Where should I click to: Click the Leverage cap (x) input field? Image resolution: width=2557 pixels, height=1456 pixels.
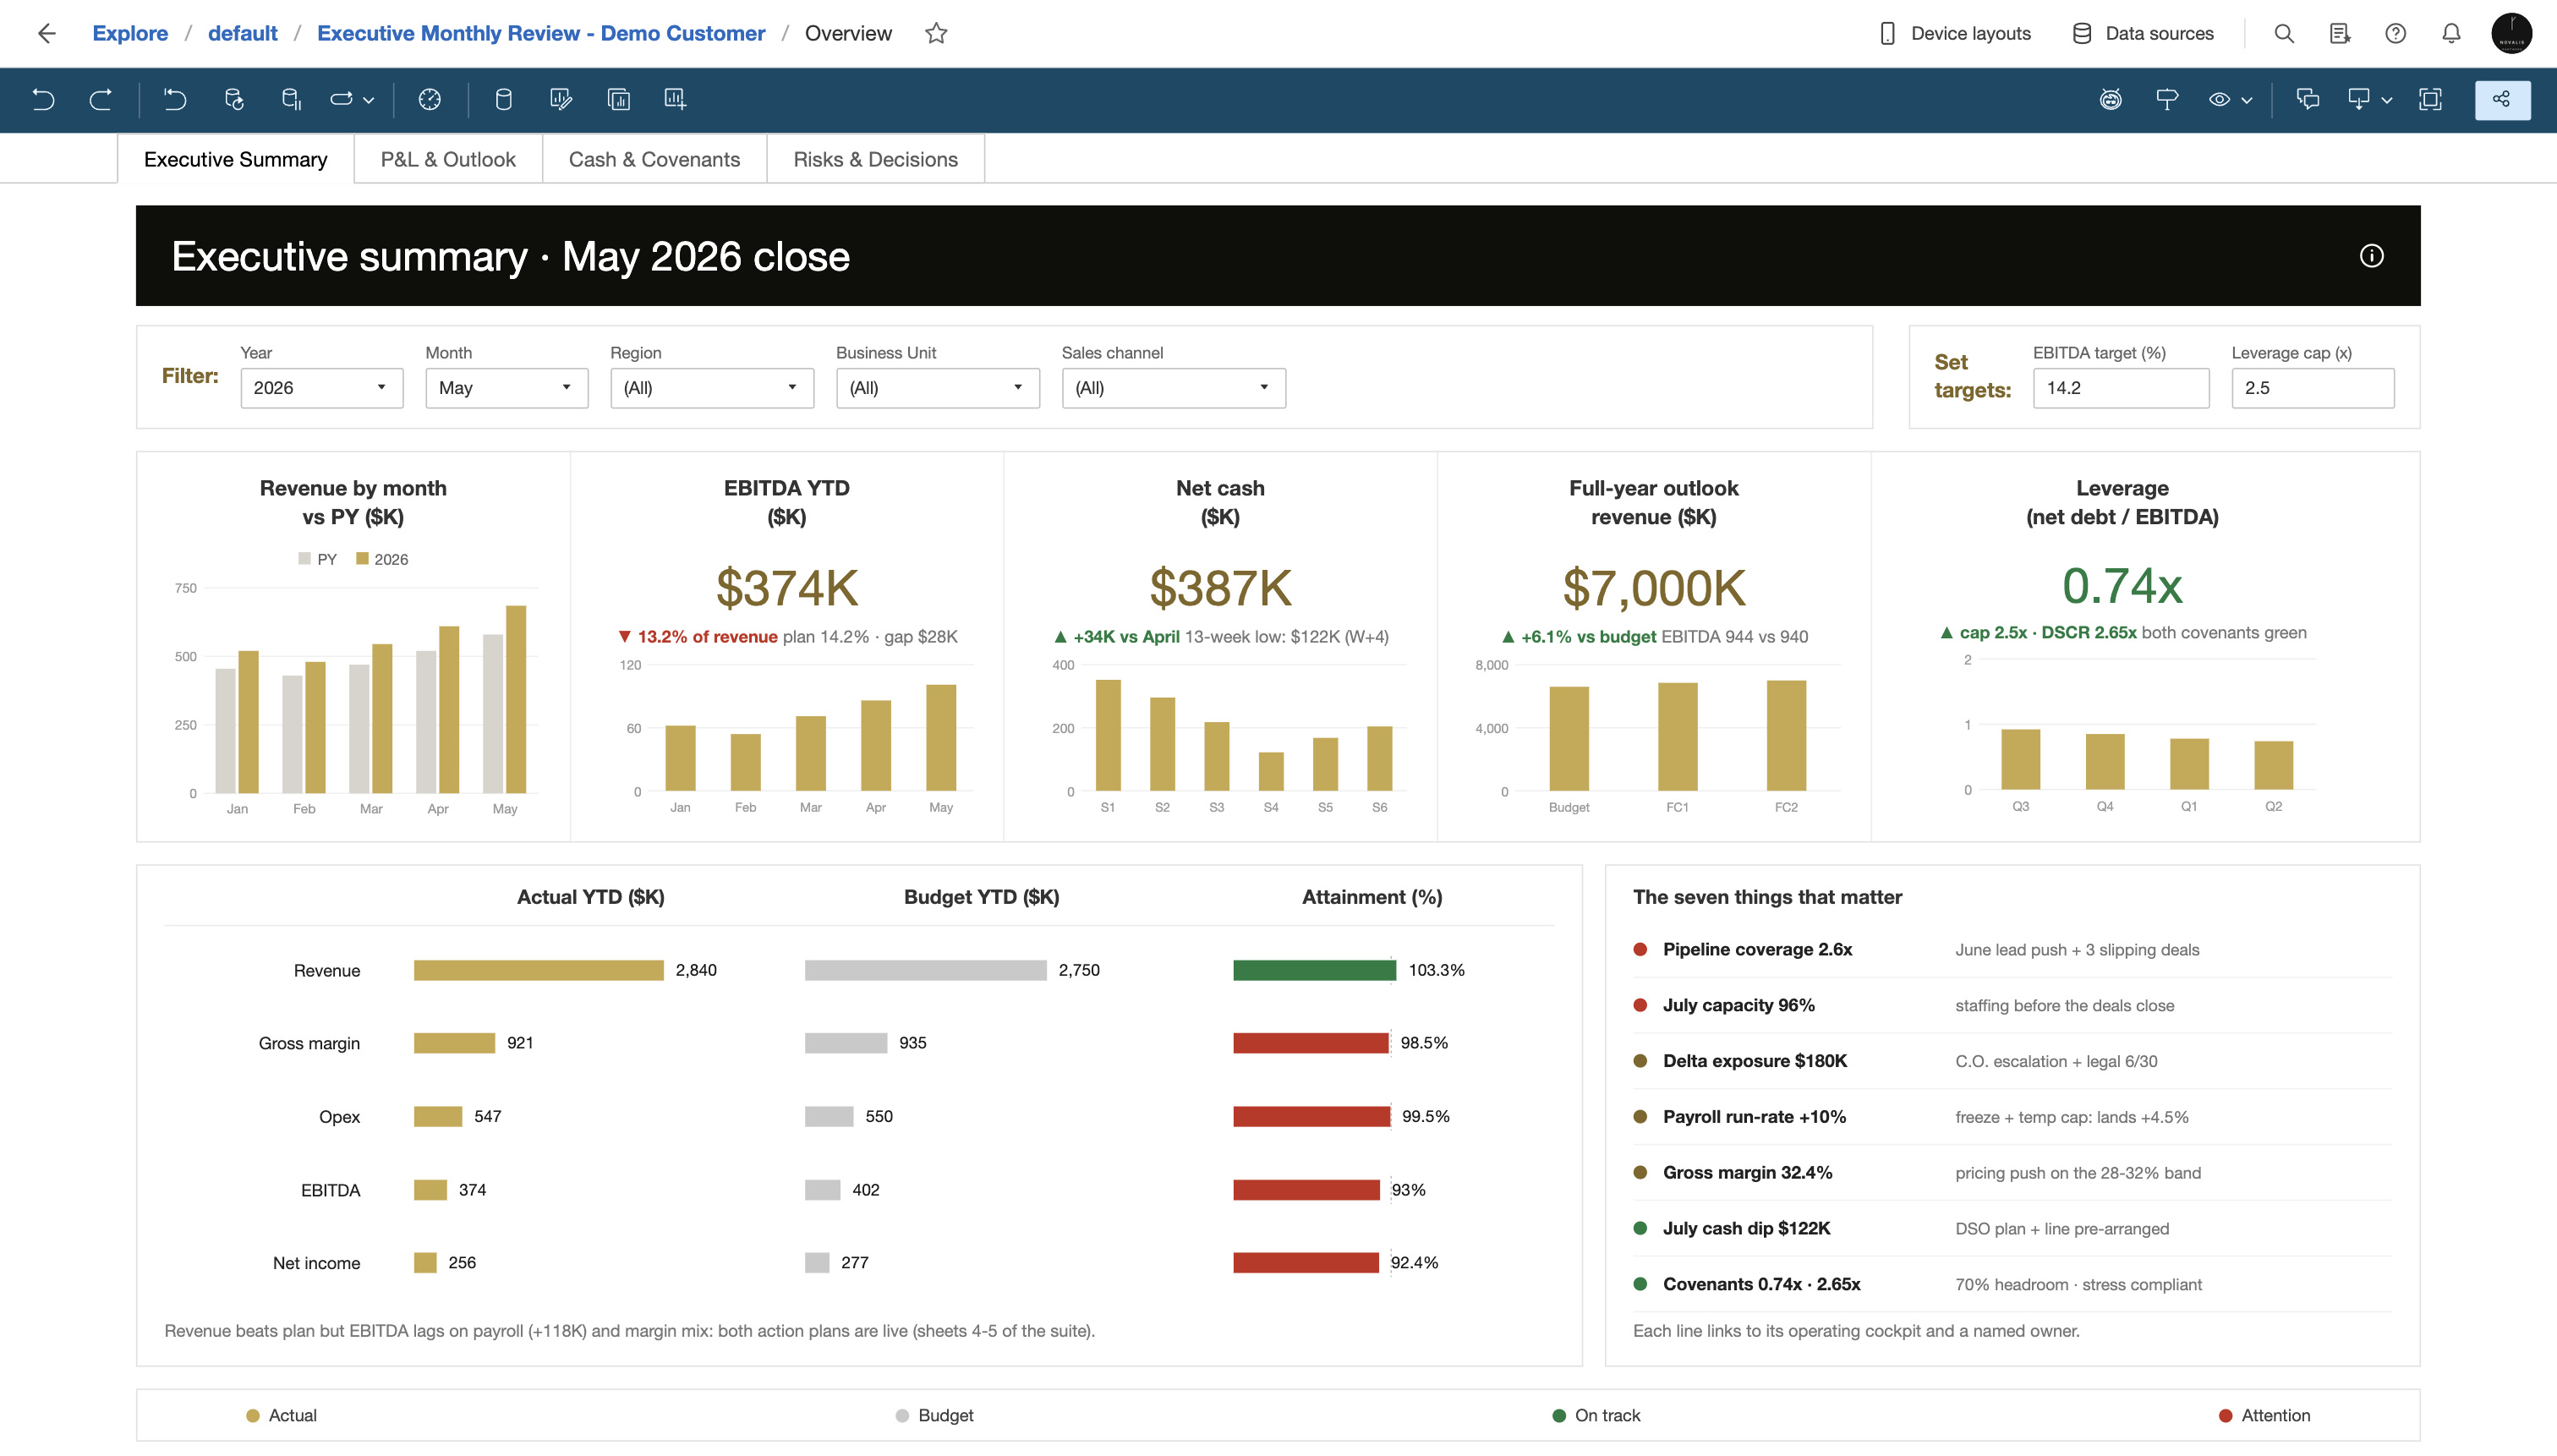click(x=2312, y=388)
